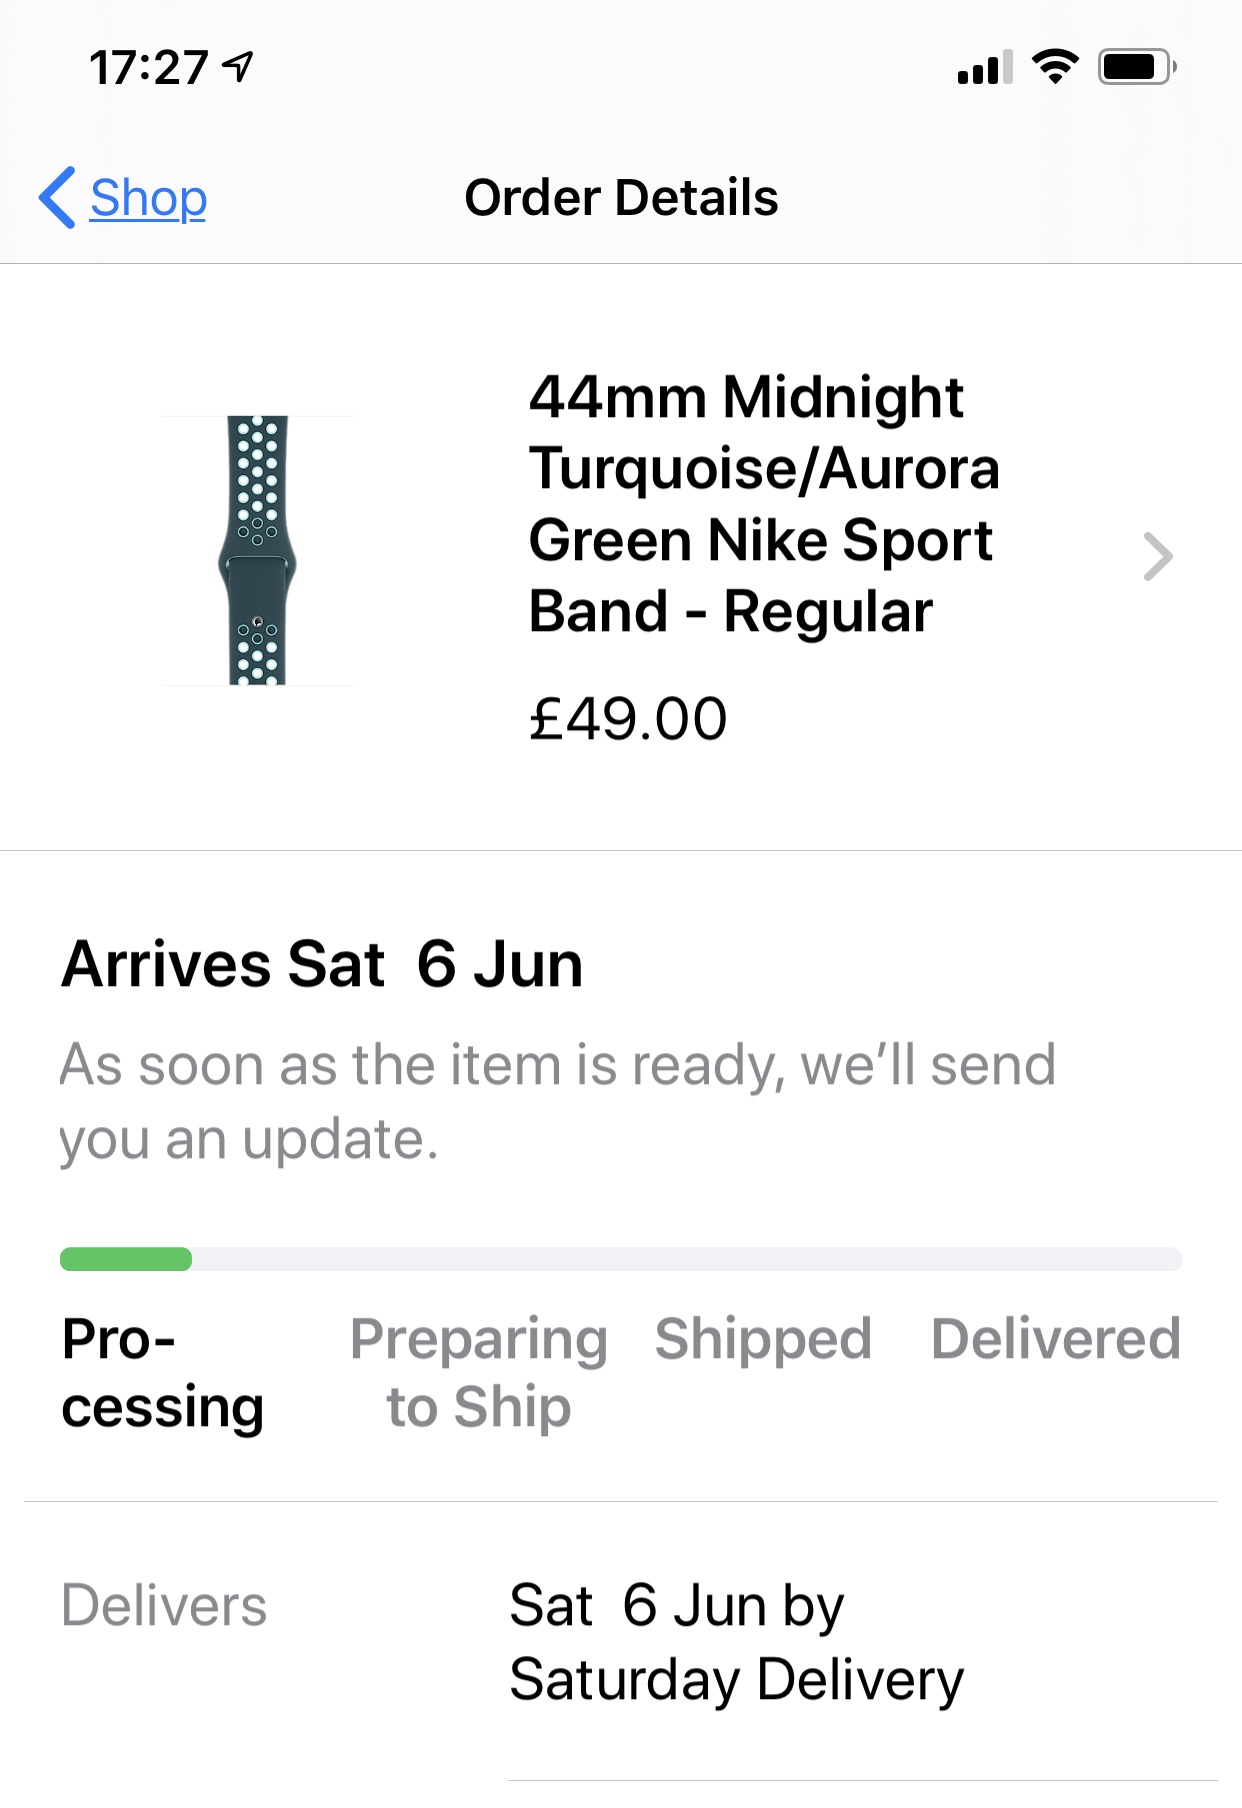Select the Preparing to Ship step
Image resolution: width=1242 pixels, height=1808 pixels.
click(x=479, y=1373)
